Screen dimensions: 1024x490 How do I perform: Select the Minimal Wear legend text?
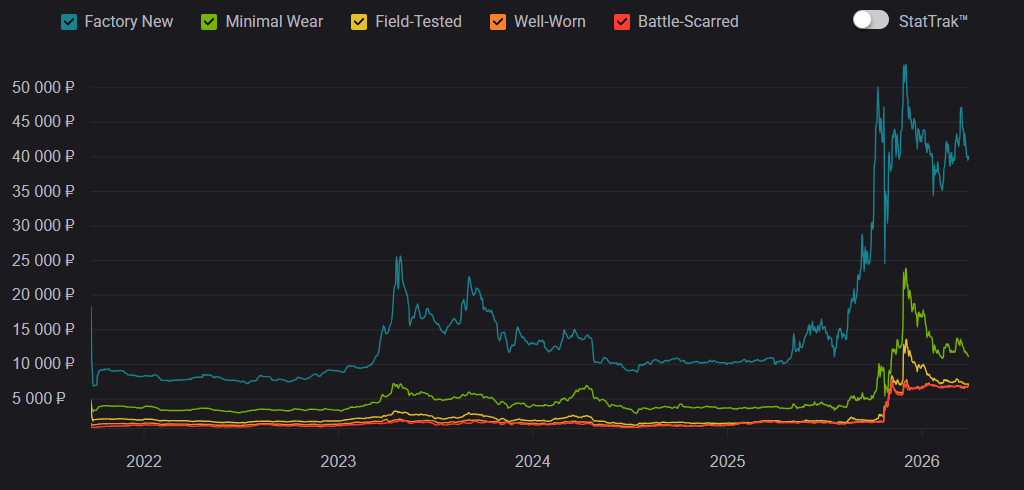273,21
